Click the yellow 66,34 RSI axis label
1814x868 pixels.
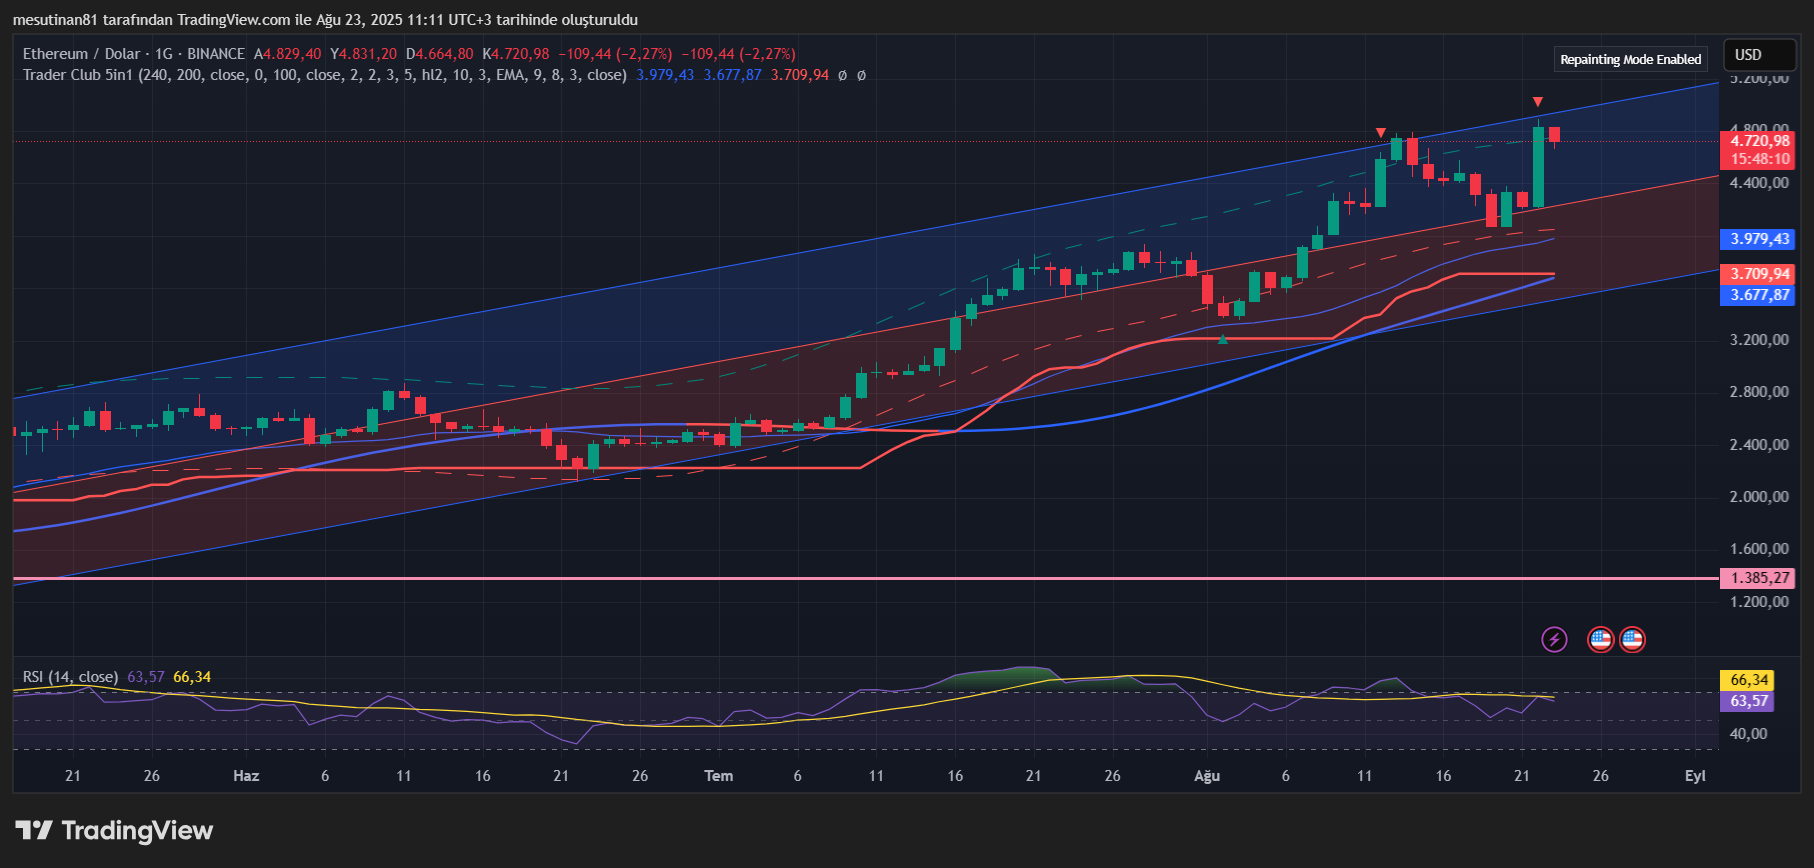pyautogui.click(x=1747, y=680)
